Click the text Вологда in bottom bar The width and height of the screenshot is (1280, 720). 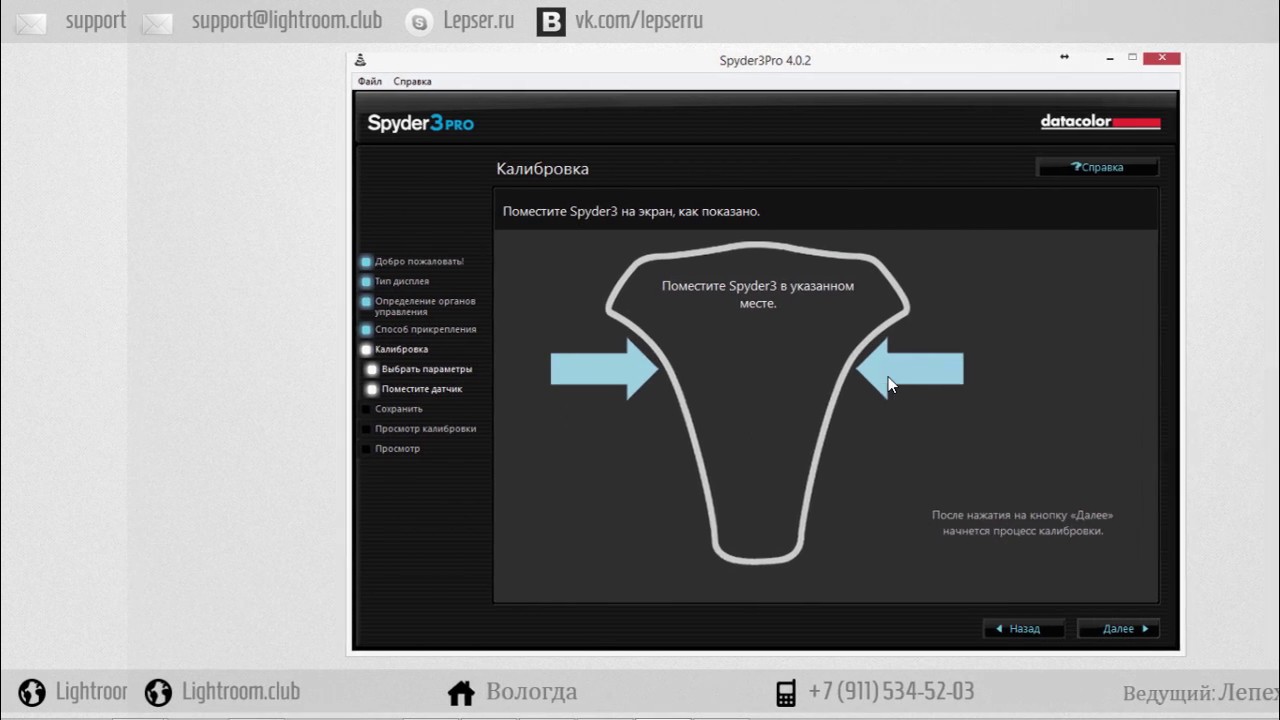[532, 692]
